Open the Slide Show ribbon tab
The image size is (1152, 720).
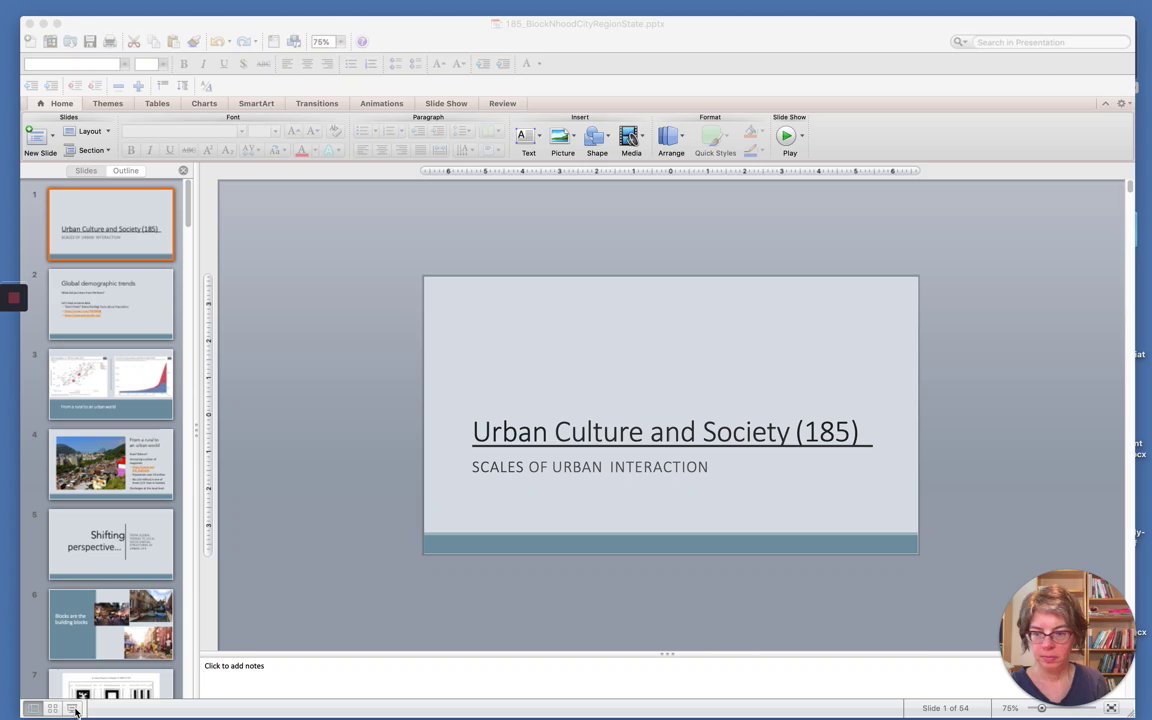[446, 104]
